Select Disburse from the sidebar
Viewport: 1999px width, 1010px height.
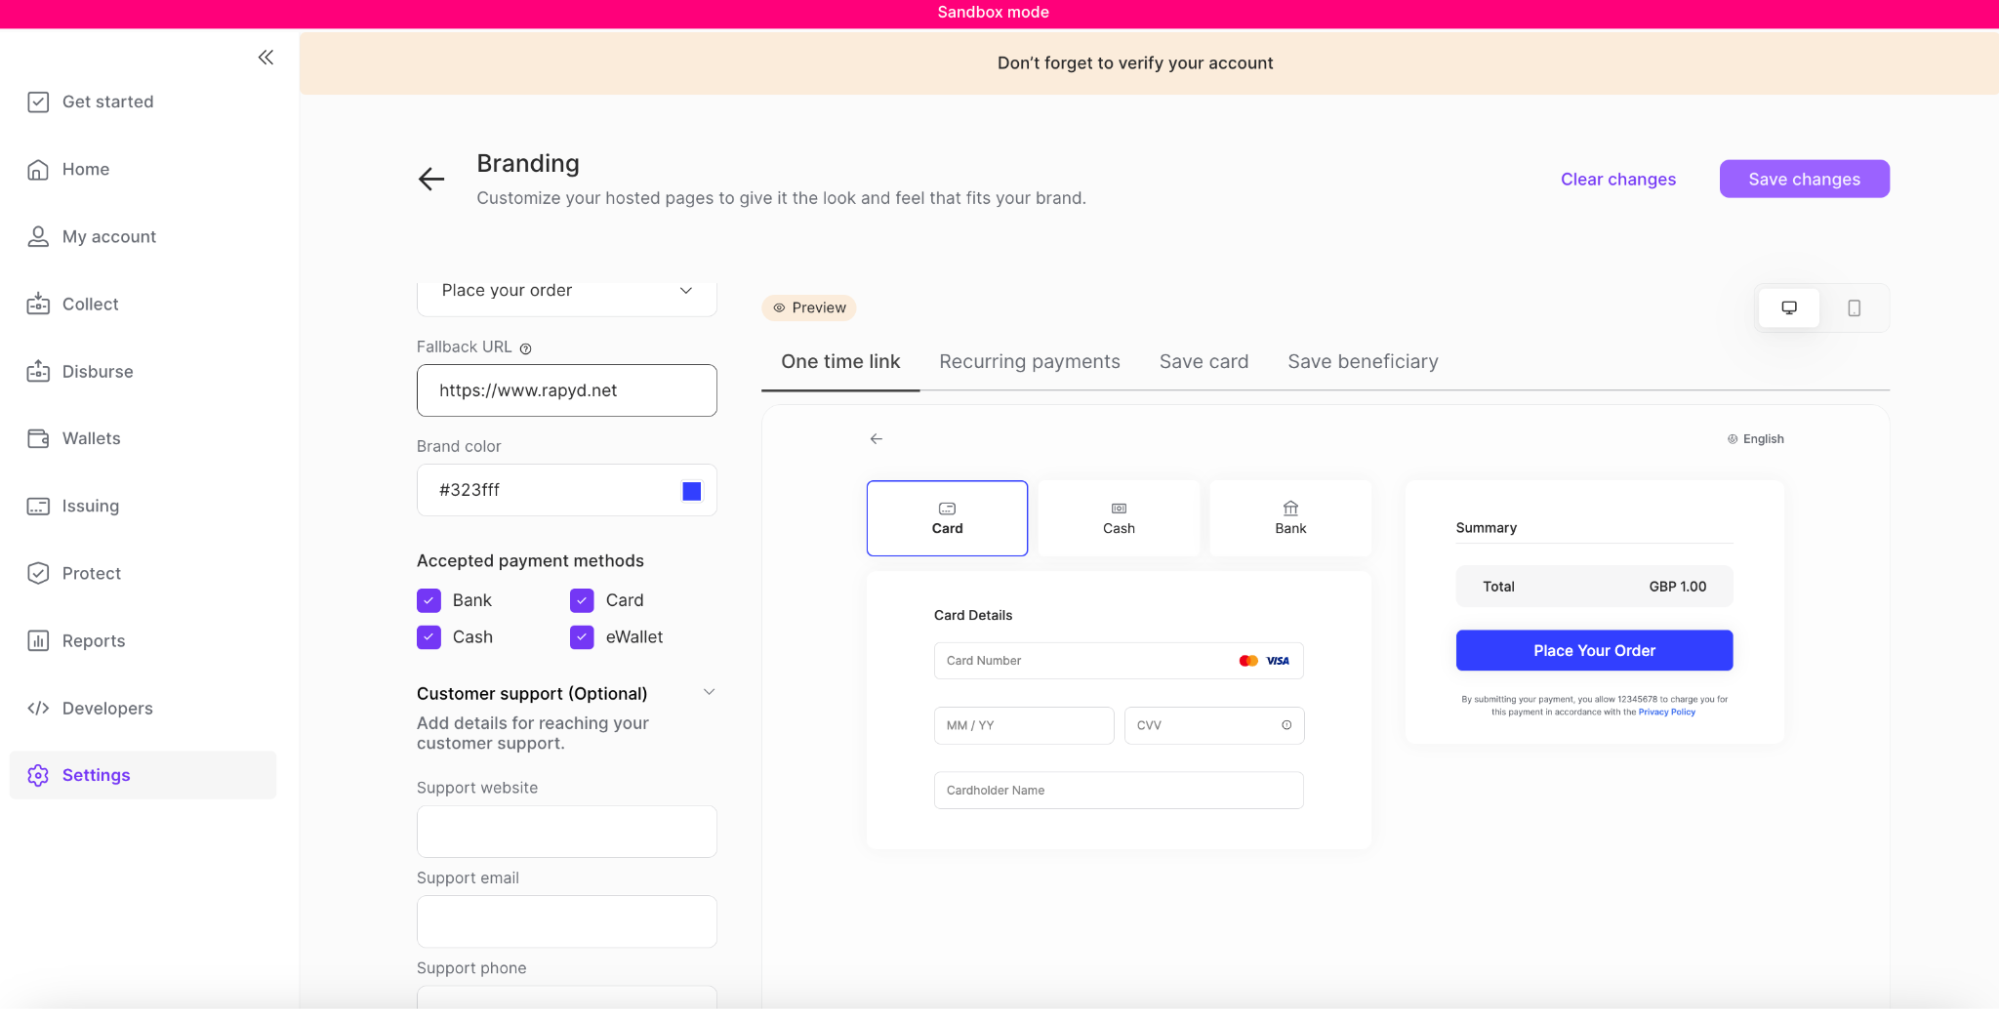(97, 371)
